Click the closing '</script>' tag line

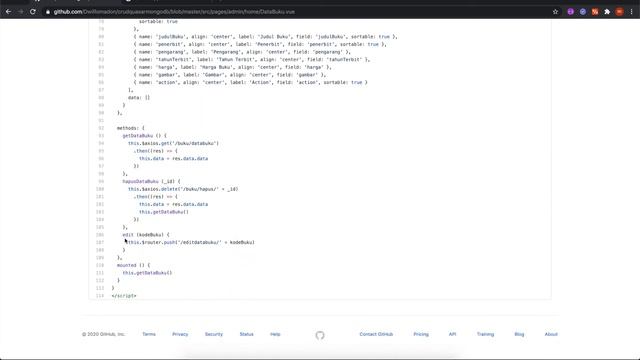click(124, 296)
